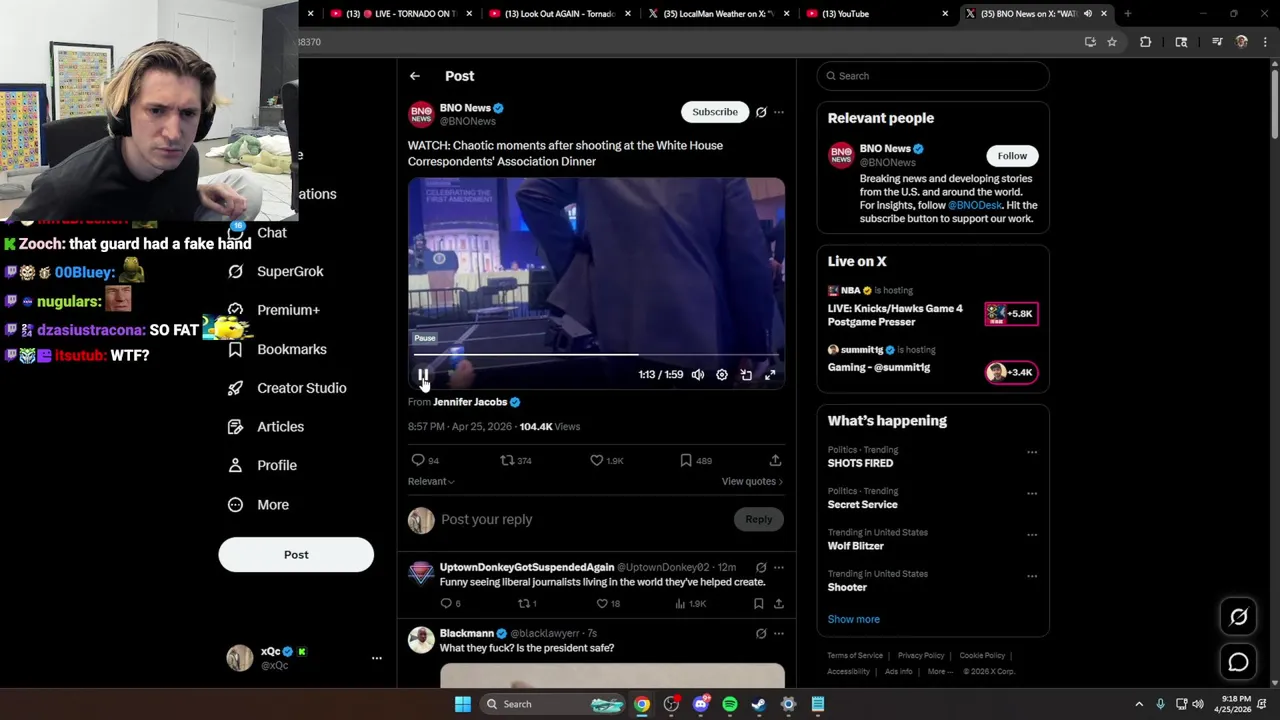The height and width of the screenshot is (720, 1280).
Task: Switch to the Look Out AGAIN Tornado tab
Action: pos(558,14)
